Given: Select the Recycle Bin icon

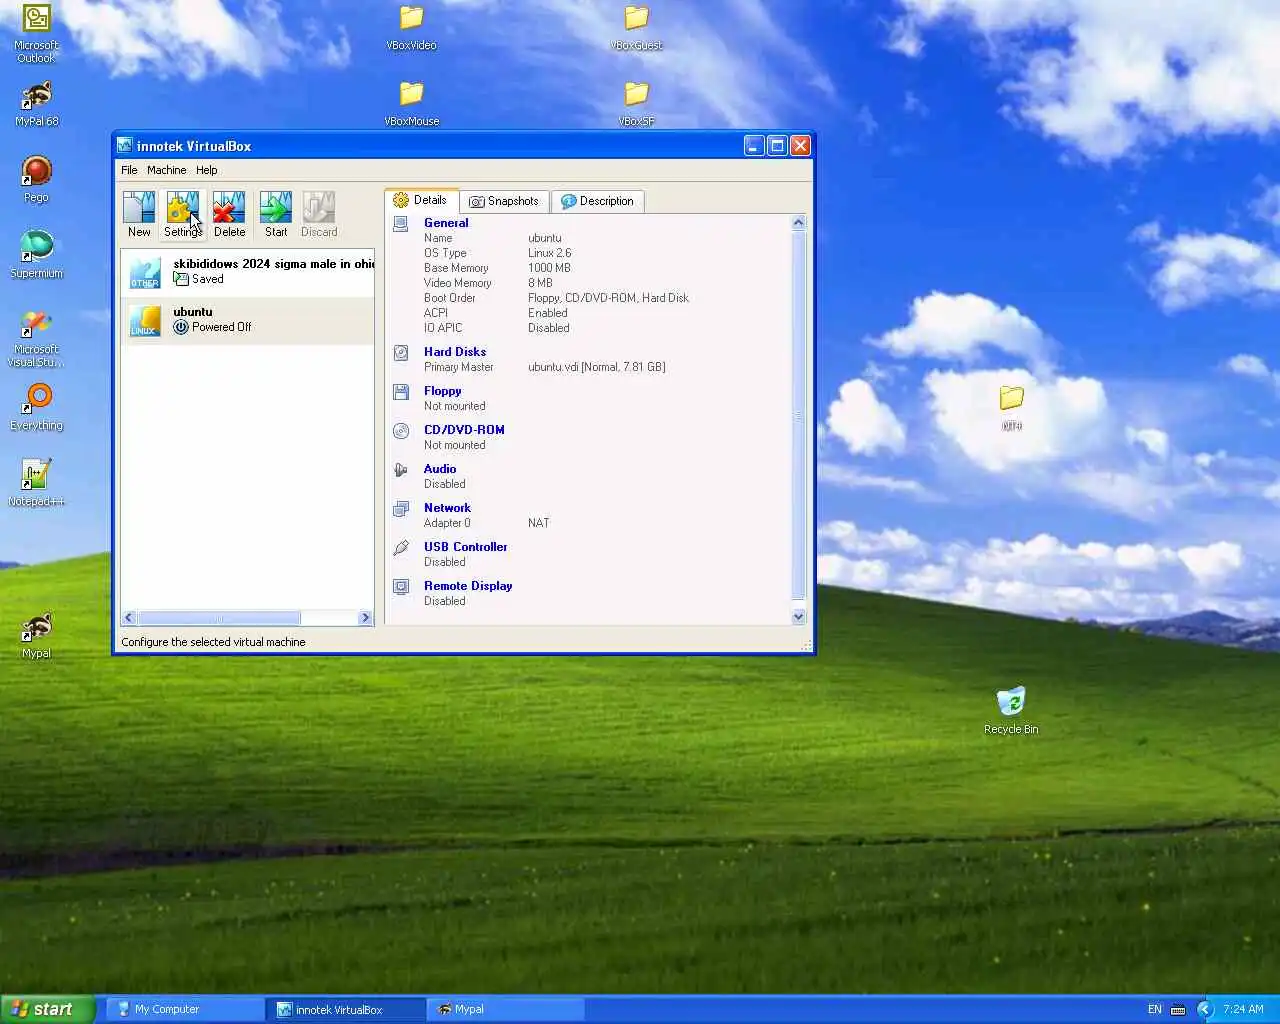Looking at the screenshot, I should tap(1011, 711).
